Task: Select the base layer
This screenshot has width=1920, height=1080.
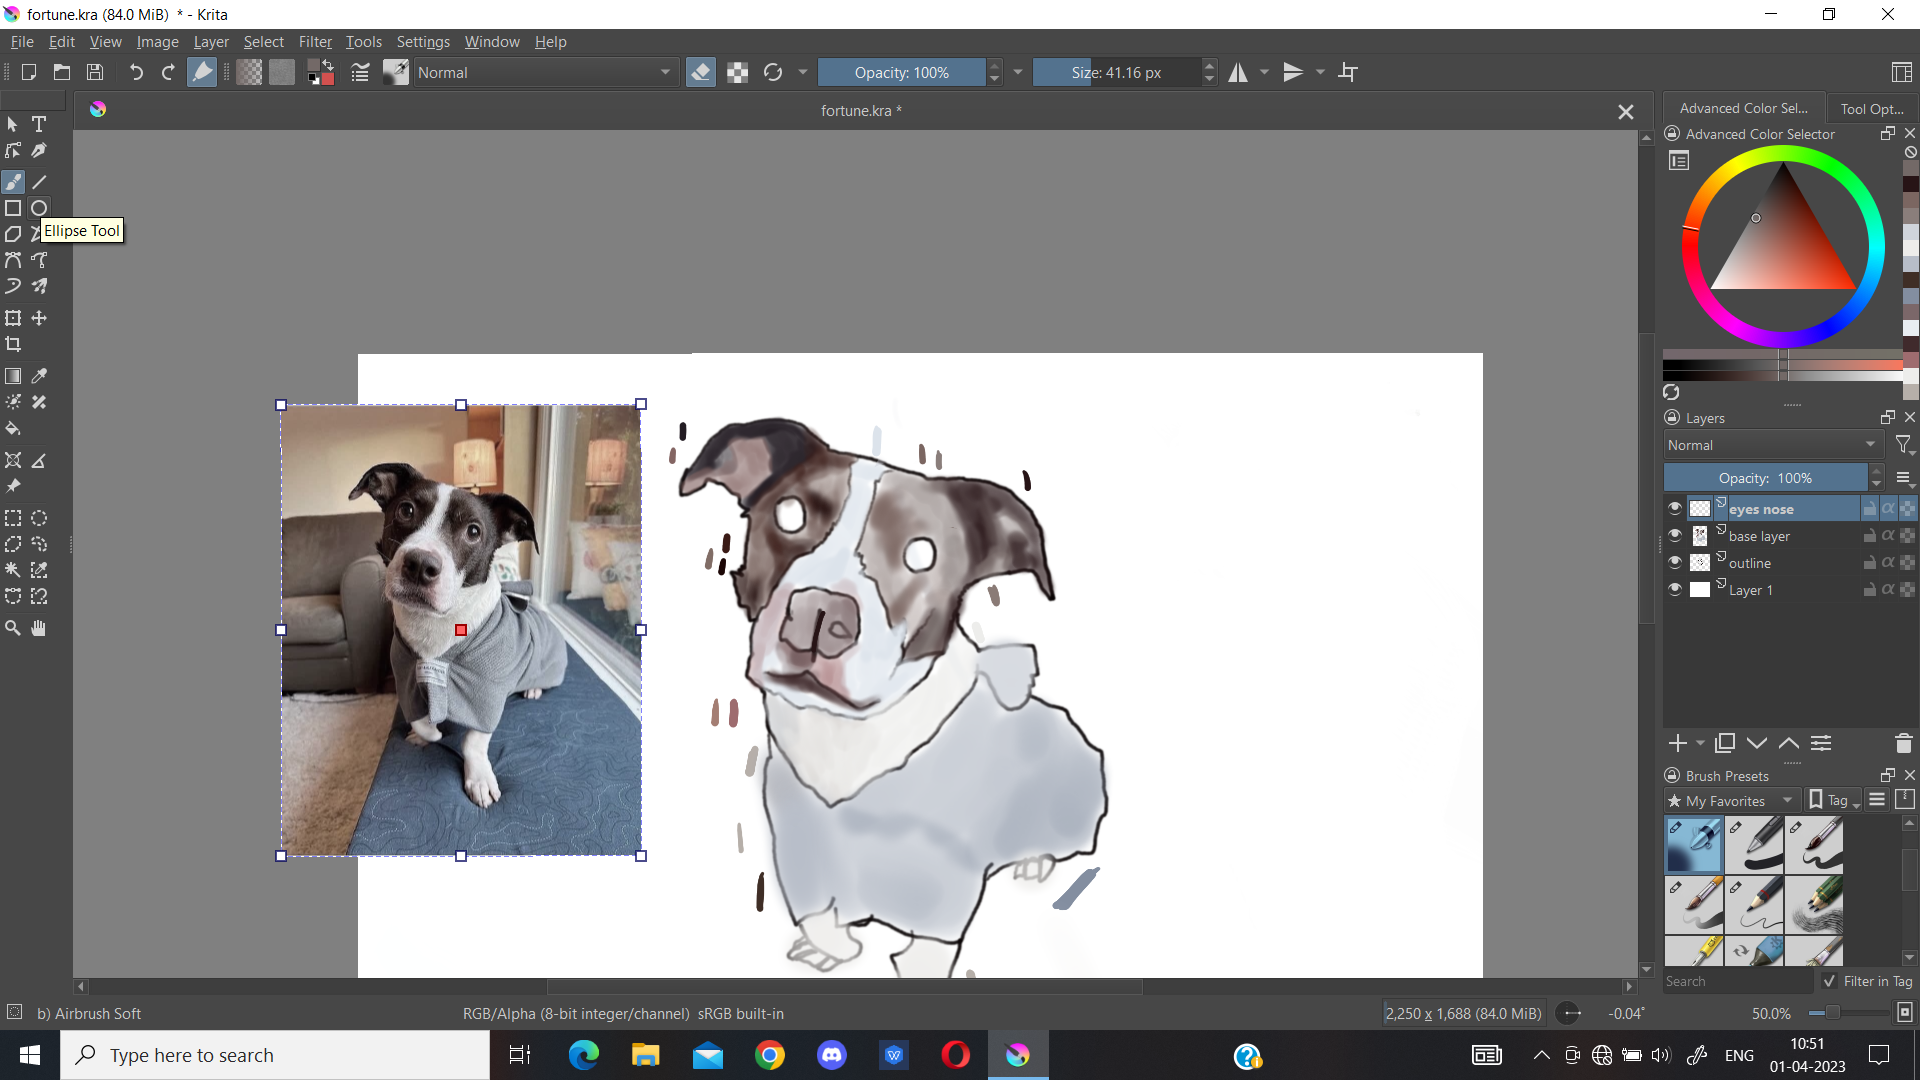Action: pos(1759,536)
